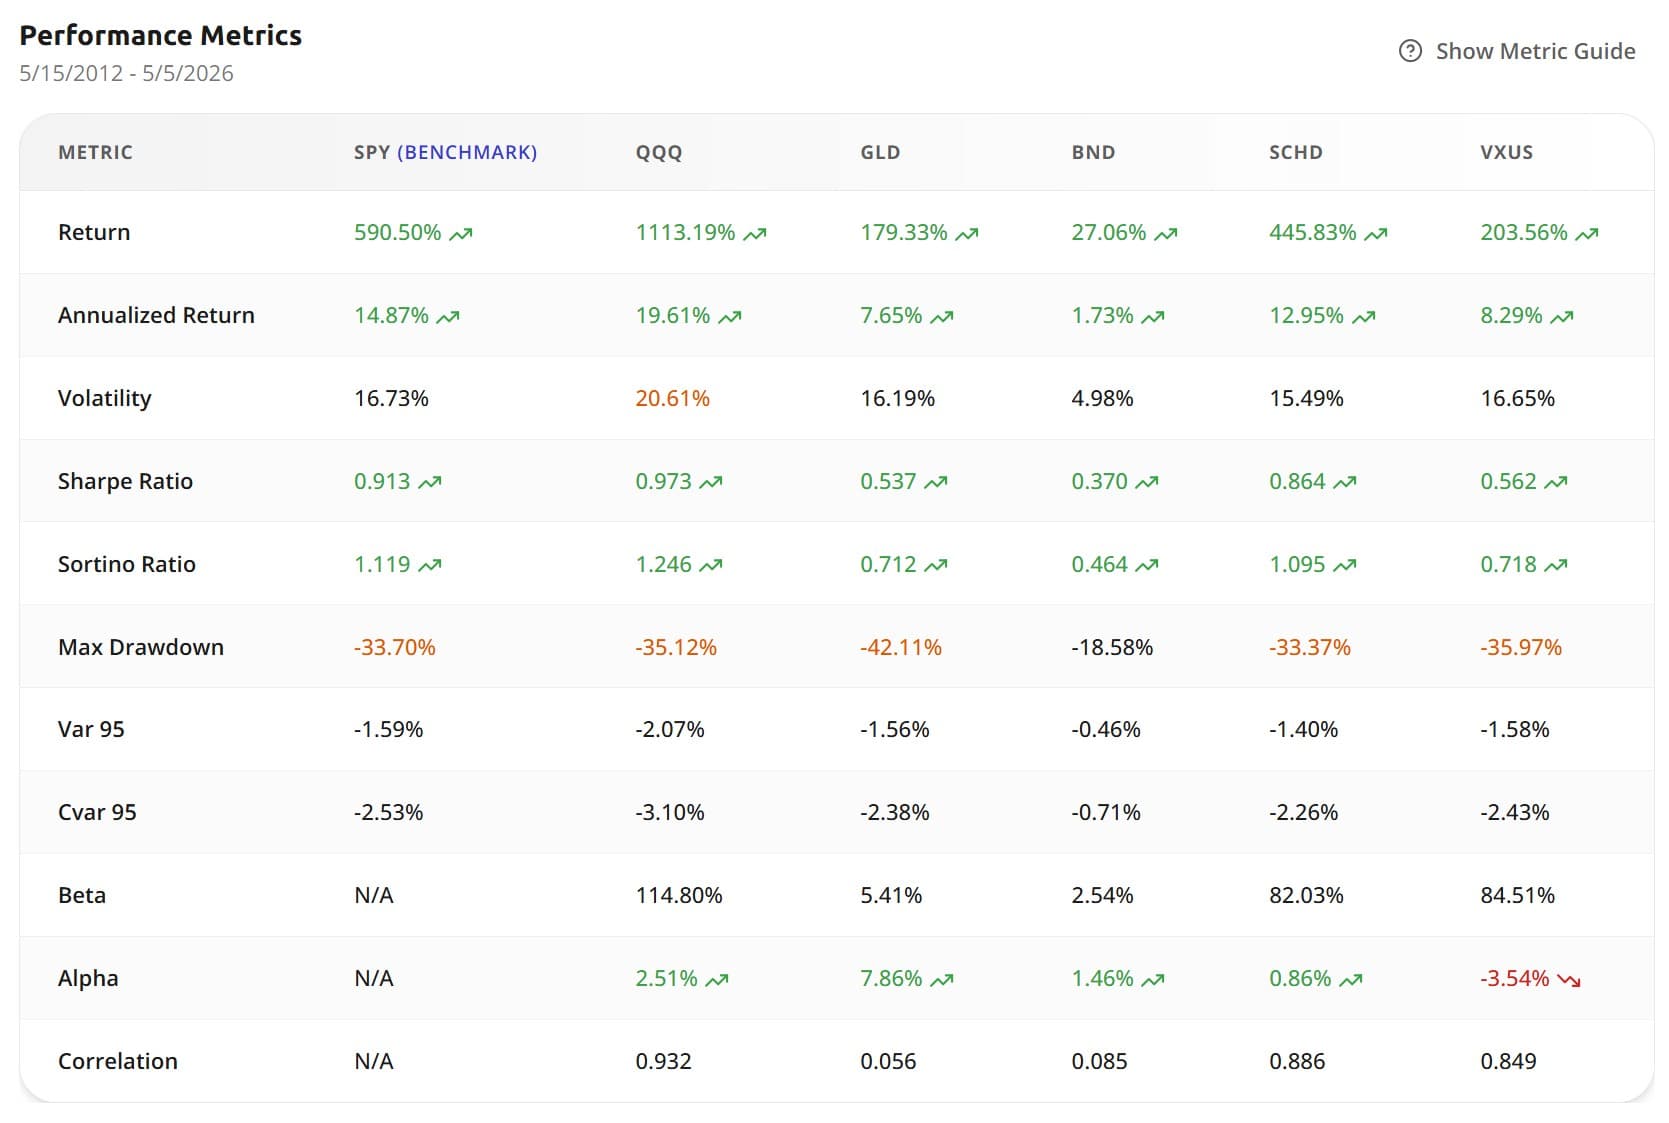Select the Correlation row label
Viewport: 1669px width, 1123px height.
point(118,1061)
